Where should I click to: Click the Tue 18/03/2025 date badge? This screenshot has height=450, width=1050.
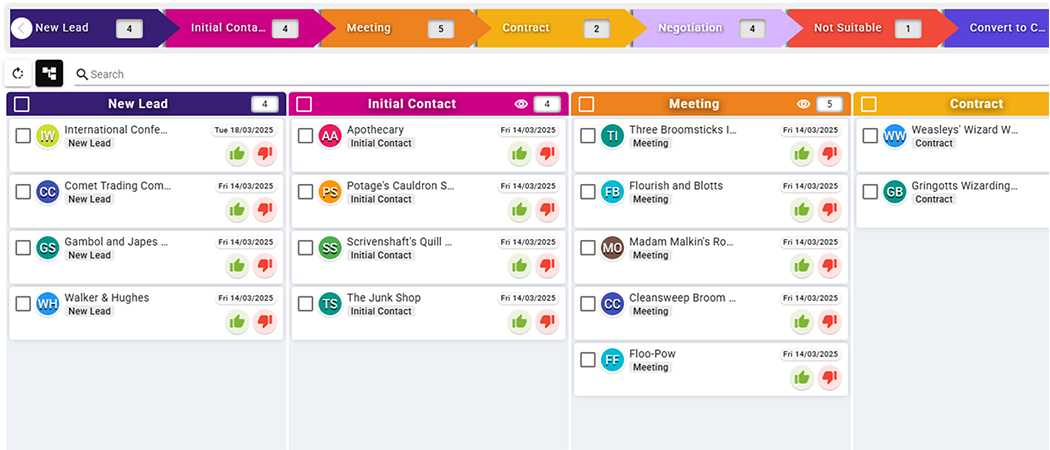(244, 130)
